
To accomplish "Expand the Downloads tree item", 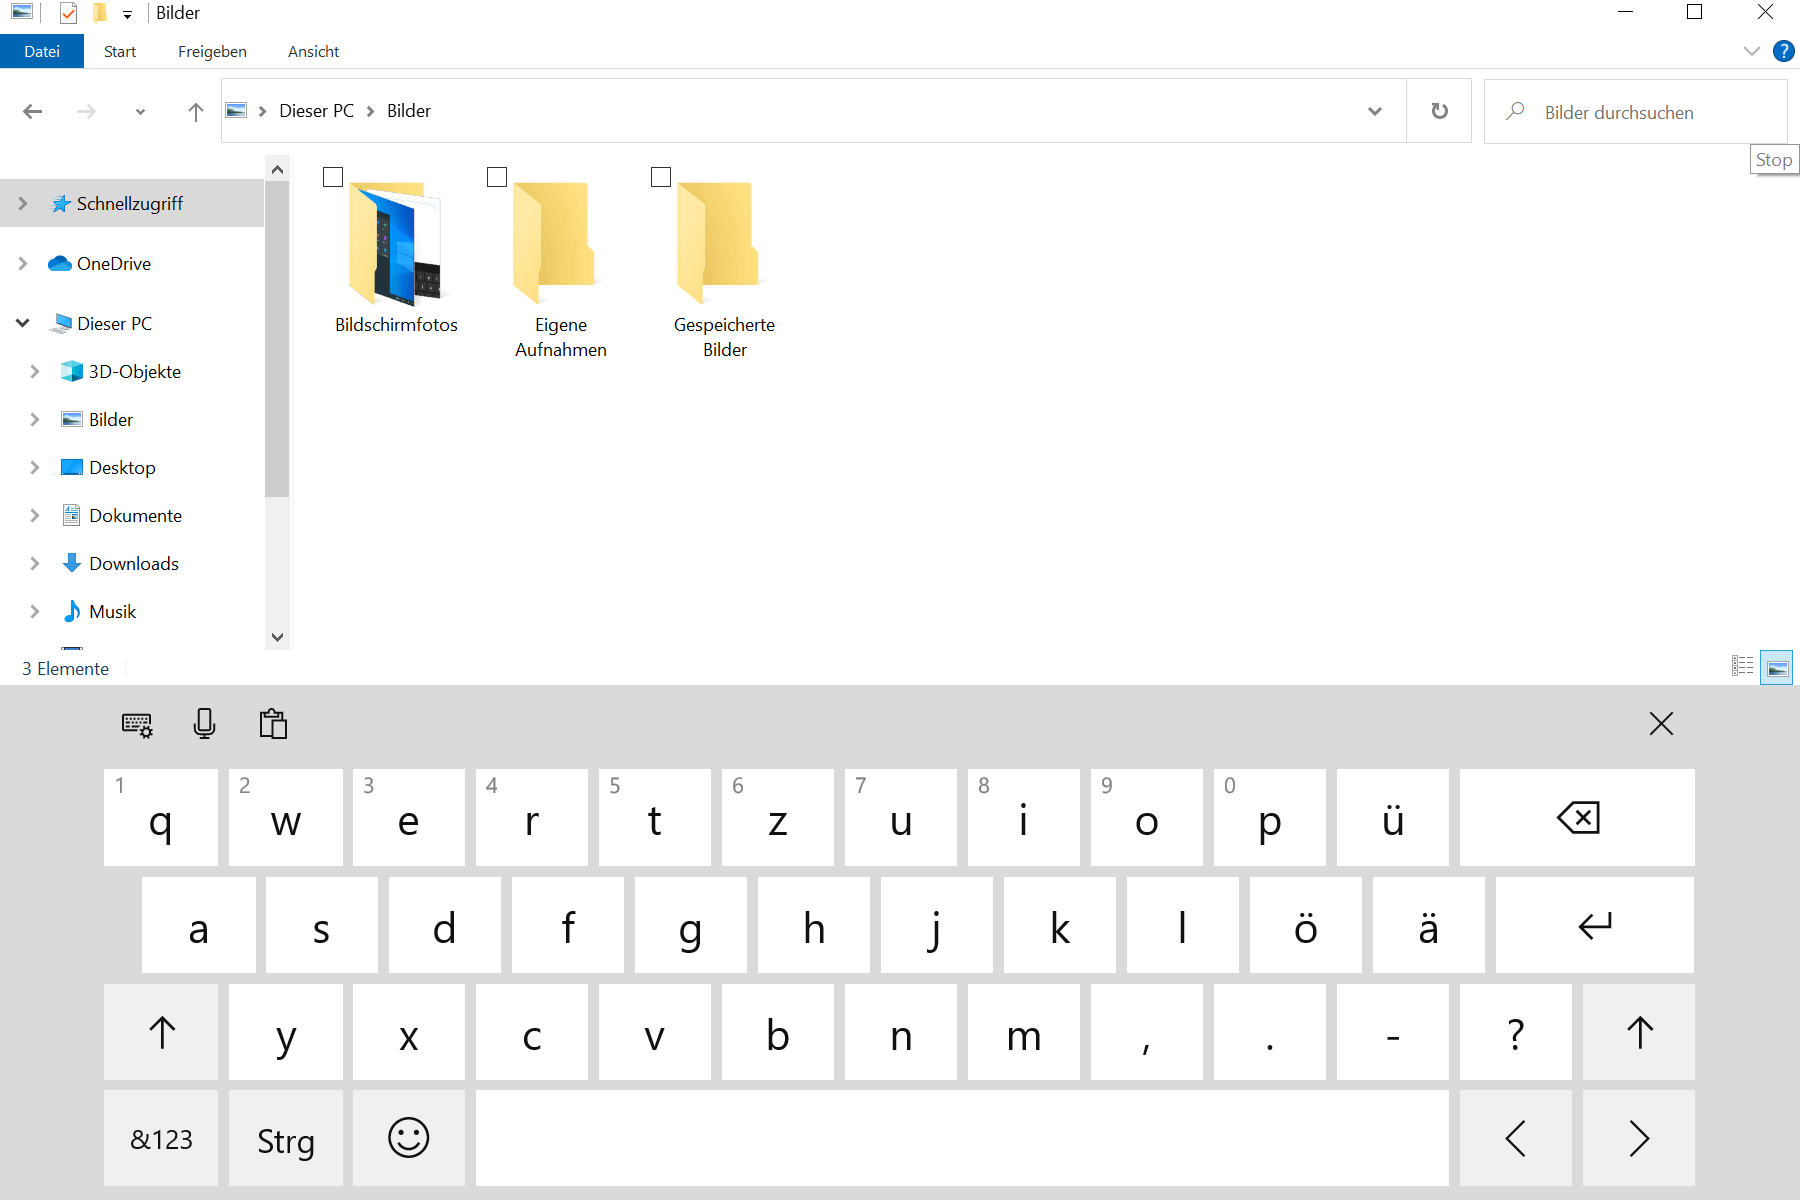I will 36,563.
